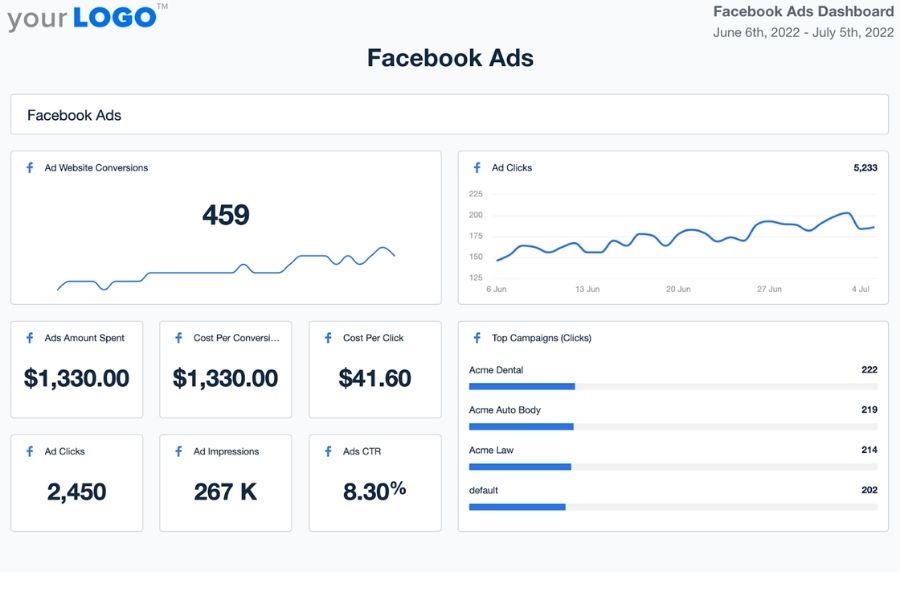
Task: Select the Acme Law progress bar
Action: pos(673,467)
